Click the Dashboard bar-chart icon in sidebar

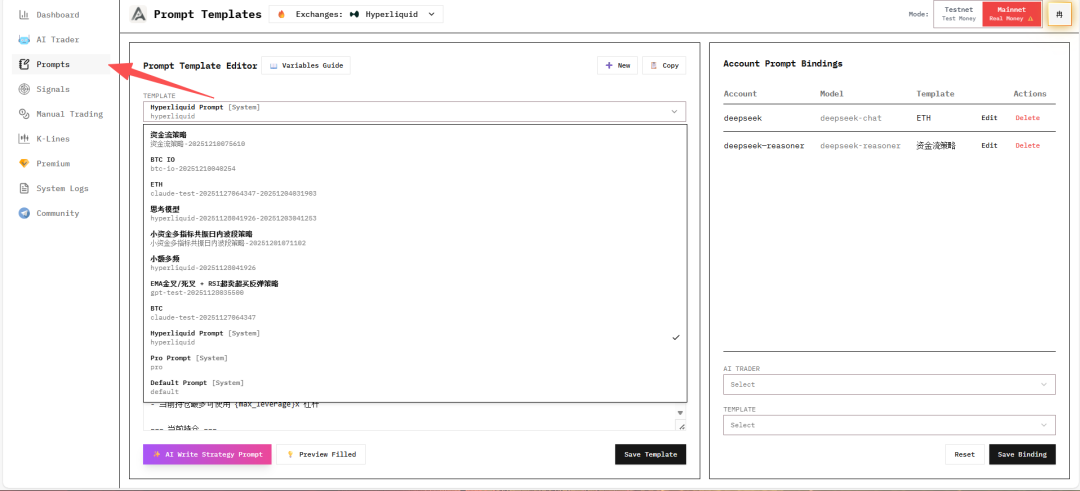tap(24, 14)
